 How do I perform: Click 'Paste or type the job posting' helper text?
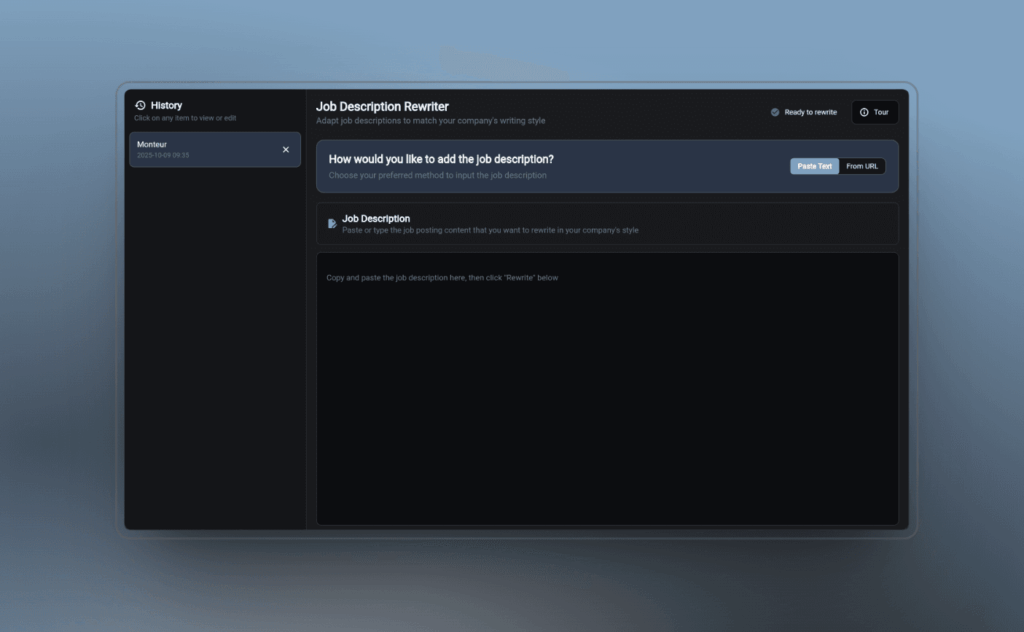(490, 230)
